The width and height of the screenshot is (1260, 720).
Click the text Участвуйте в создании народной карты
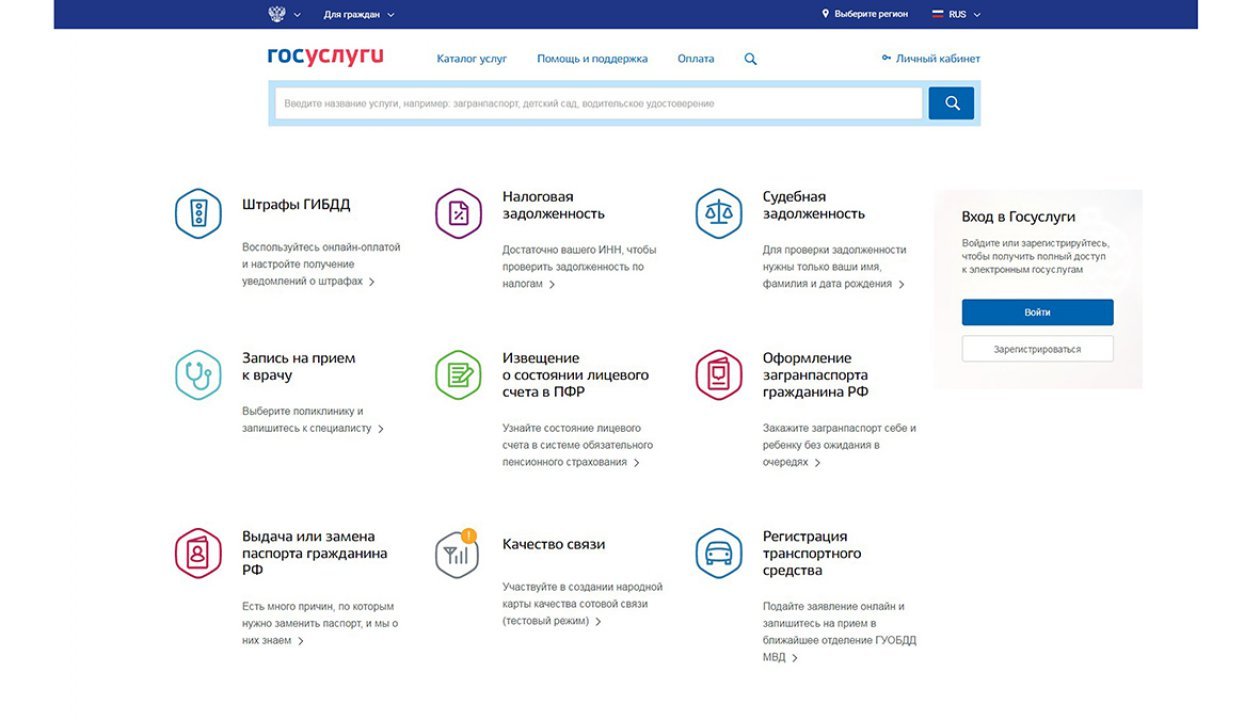pyautogui.click(x=582, y=595)
